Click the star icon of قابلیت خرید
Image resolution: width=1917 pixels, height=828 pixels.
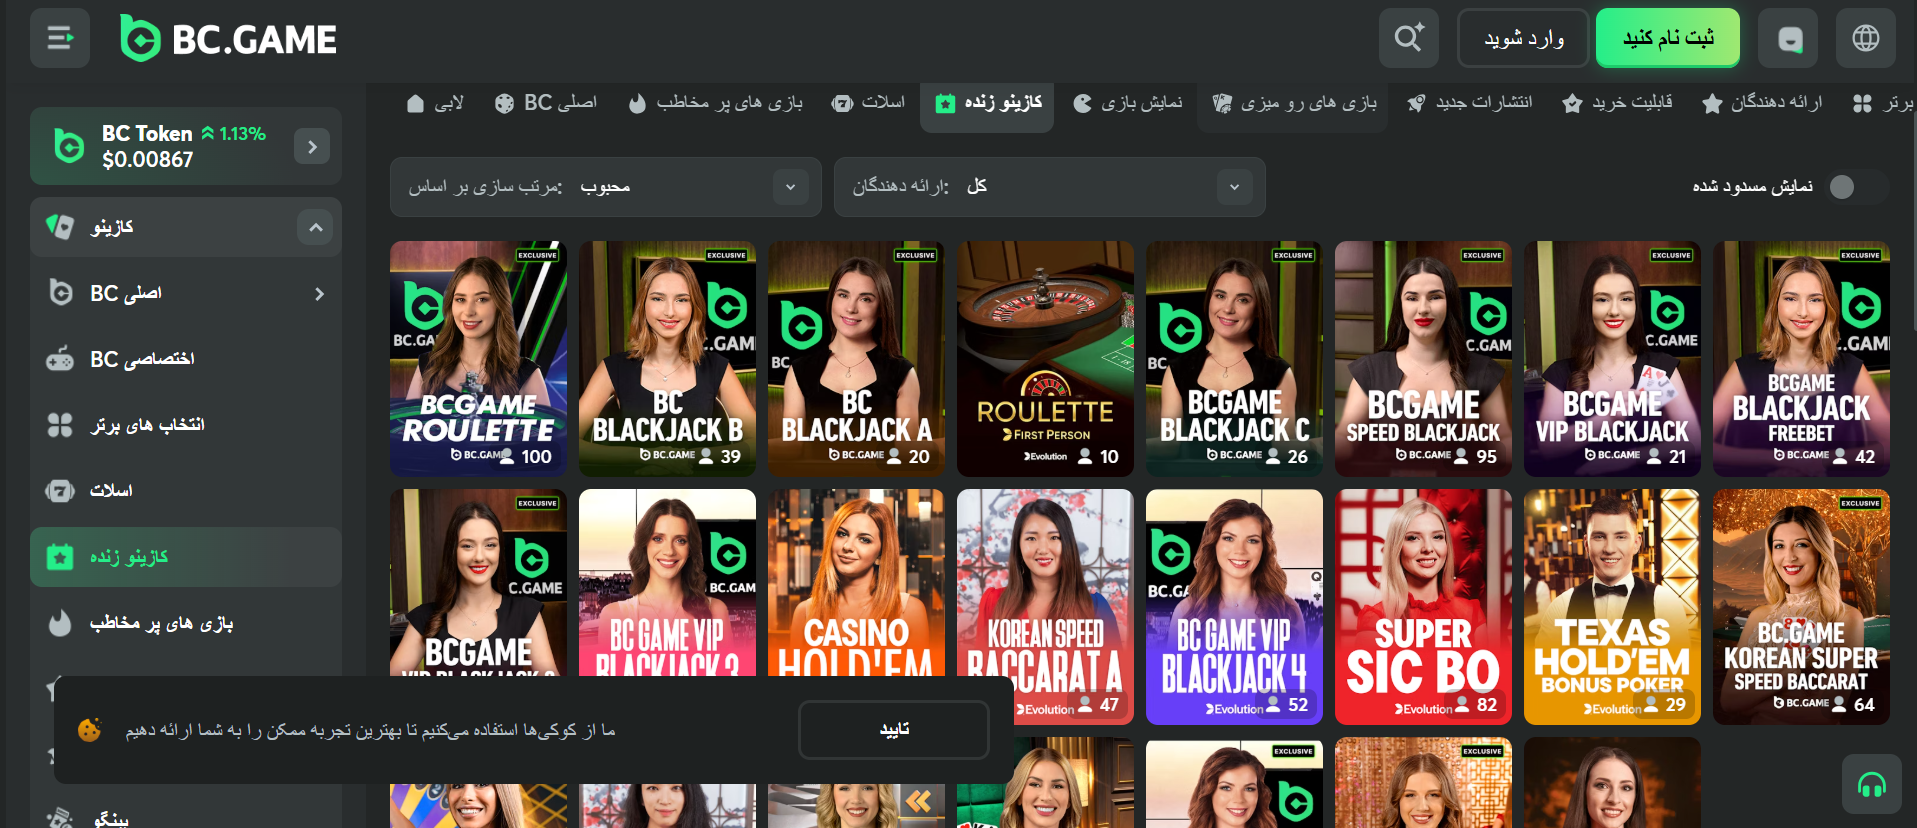[x=1572, y=103]
